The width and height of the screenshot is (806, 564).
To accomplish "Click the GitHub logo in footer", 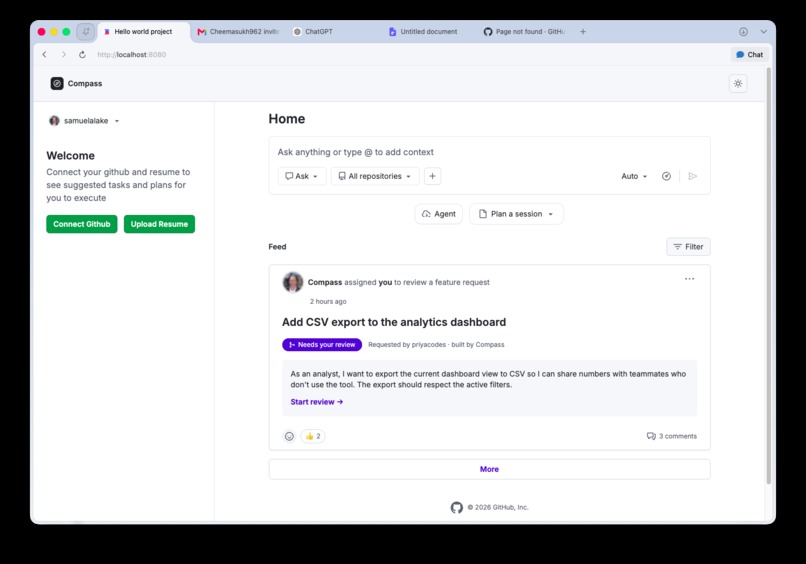I will click(456, 507).
